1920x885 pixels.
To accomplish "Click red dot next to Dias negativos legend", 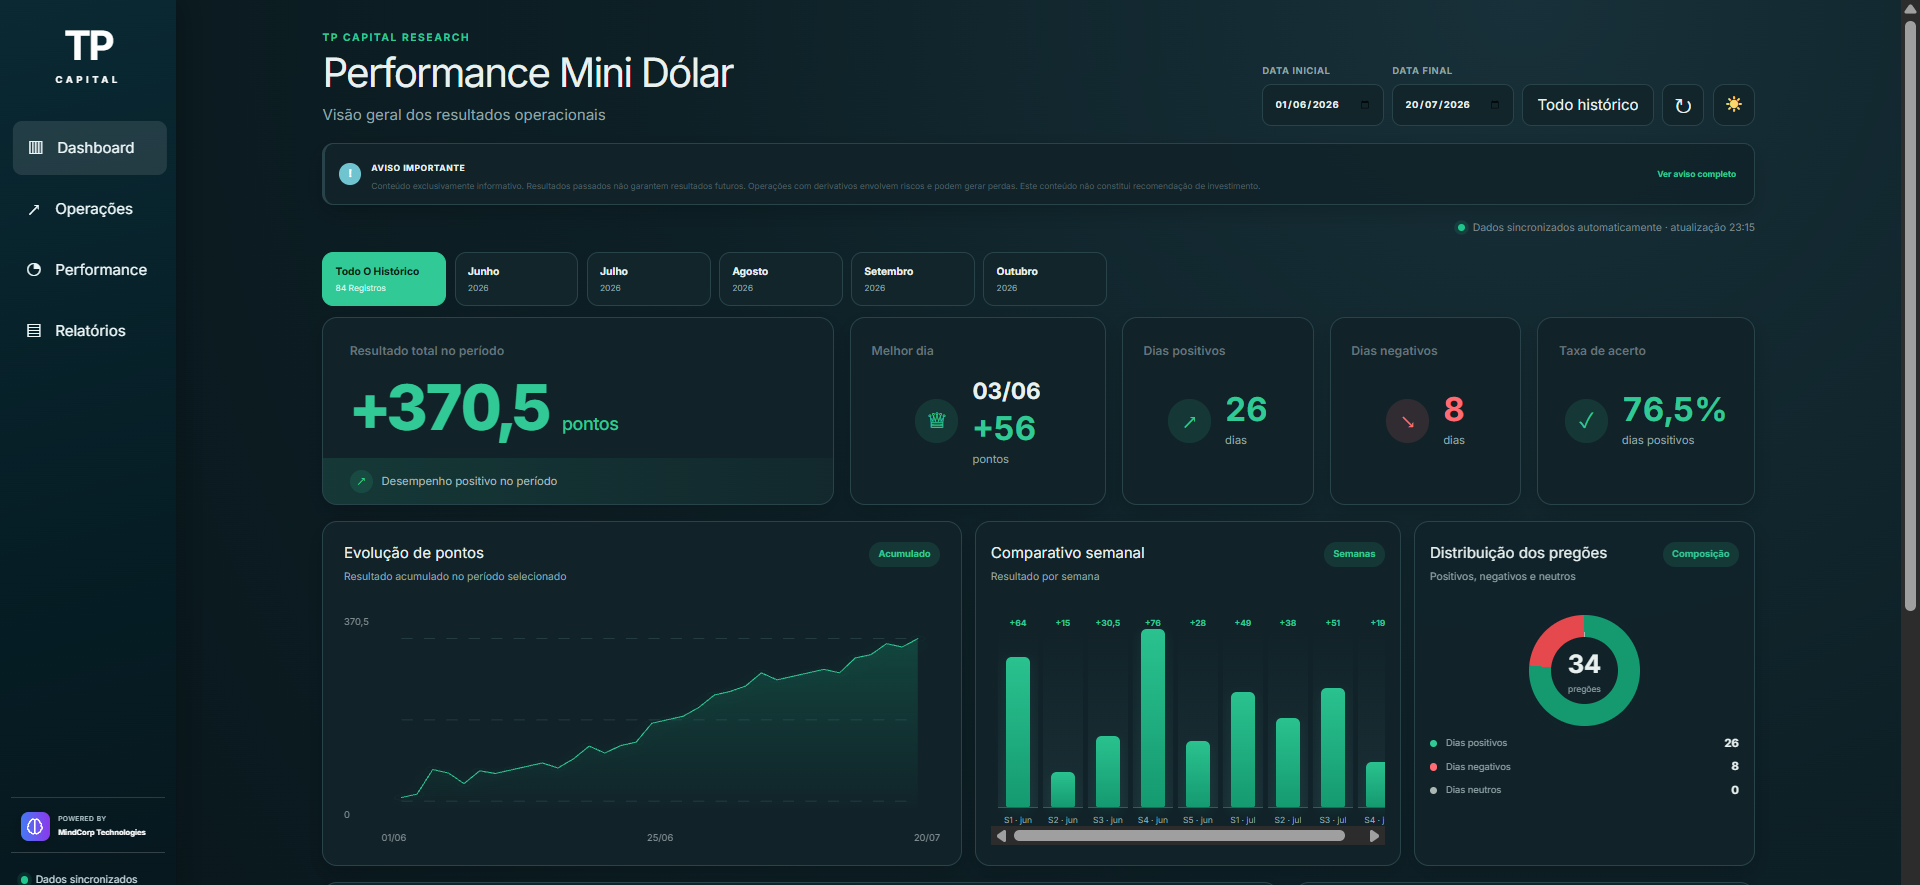I will pyautogui.click(x=1433, y=767).
